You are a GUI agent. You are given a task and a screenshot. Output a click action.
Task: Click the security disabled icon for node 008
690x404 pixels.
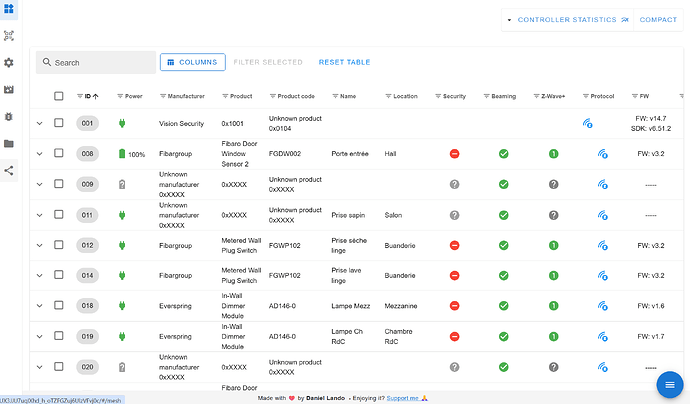pyautogui.click(x=455, y=154)
